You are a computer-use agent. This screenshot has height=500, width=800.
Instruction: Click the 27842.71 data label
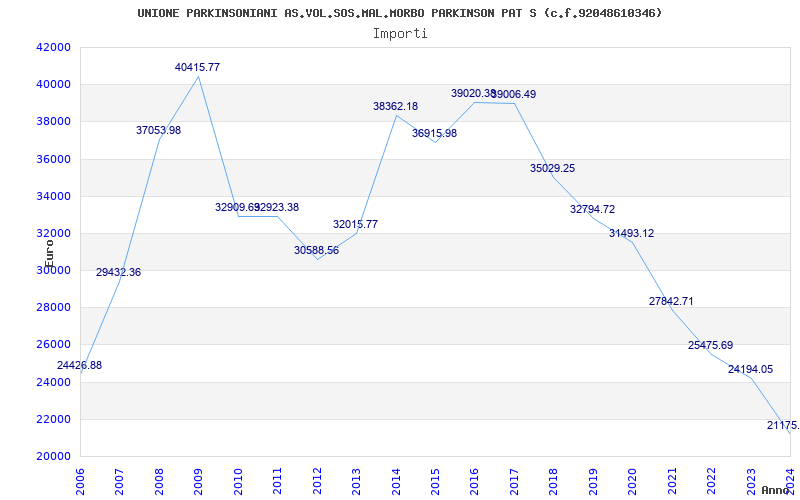[671, 301]
